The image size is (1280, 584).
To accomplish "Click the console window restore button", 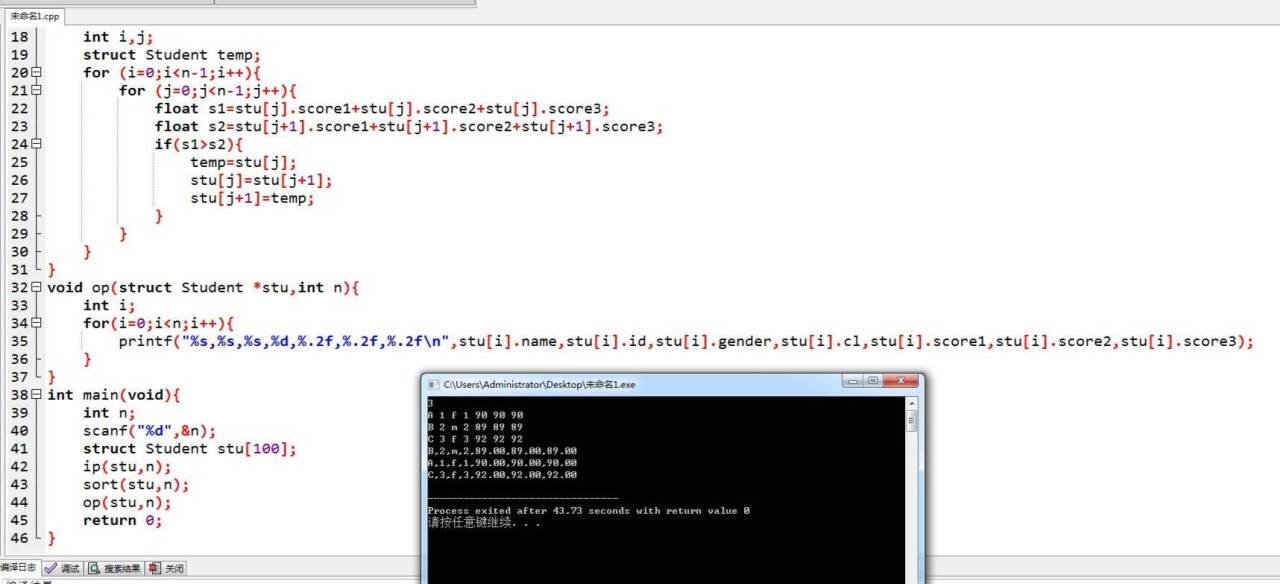I will click(x=872, y=382).
